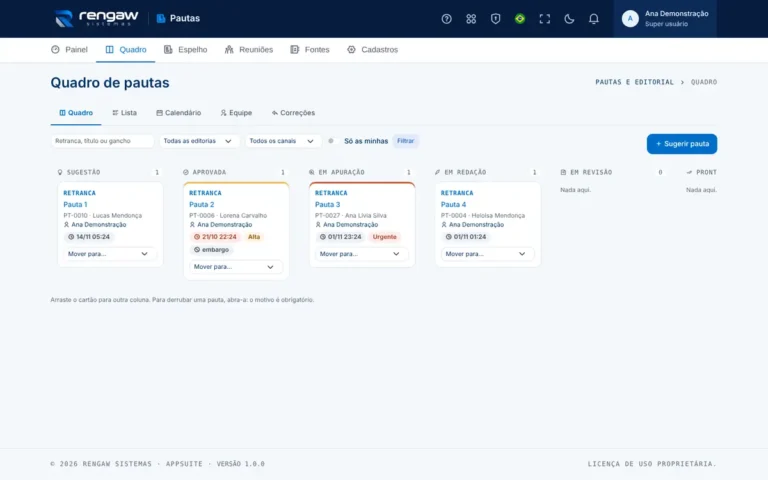Image resolution: width=768 pixels, height=480 pixels.
Task: Click the embargo tag on Pauta 2
Action: [x=211, y=250]
